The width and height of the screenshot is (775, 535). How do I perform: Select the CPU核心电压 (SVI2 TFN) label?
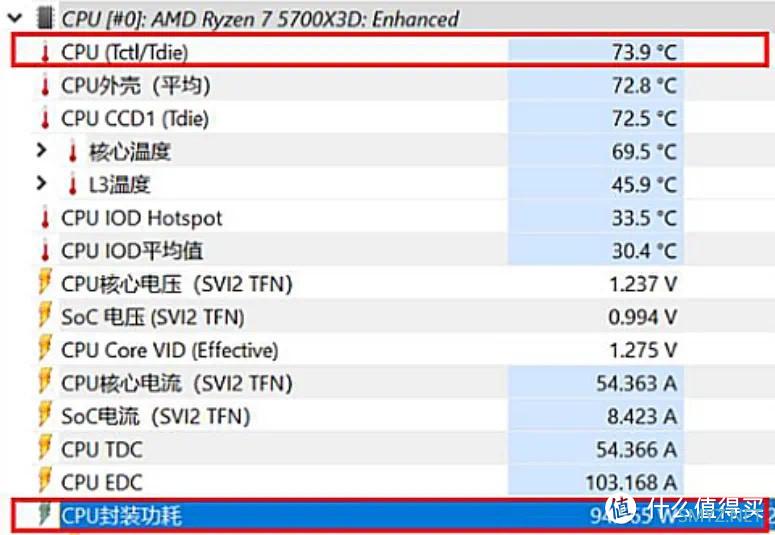coord(177,284)
